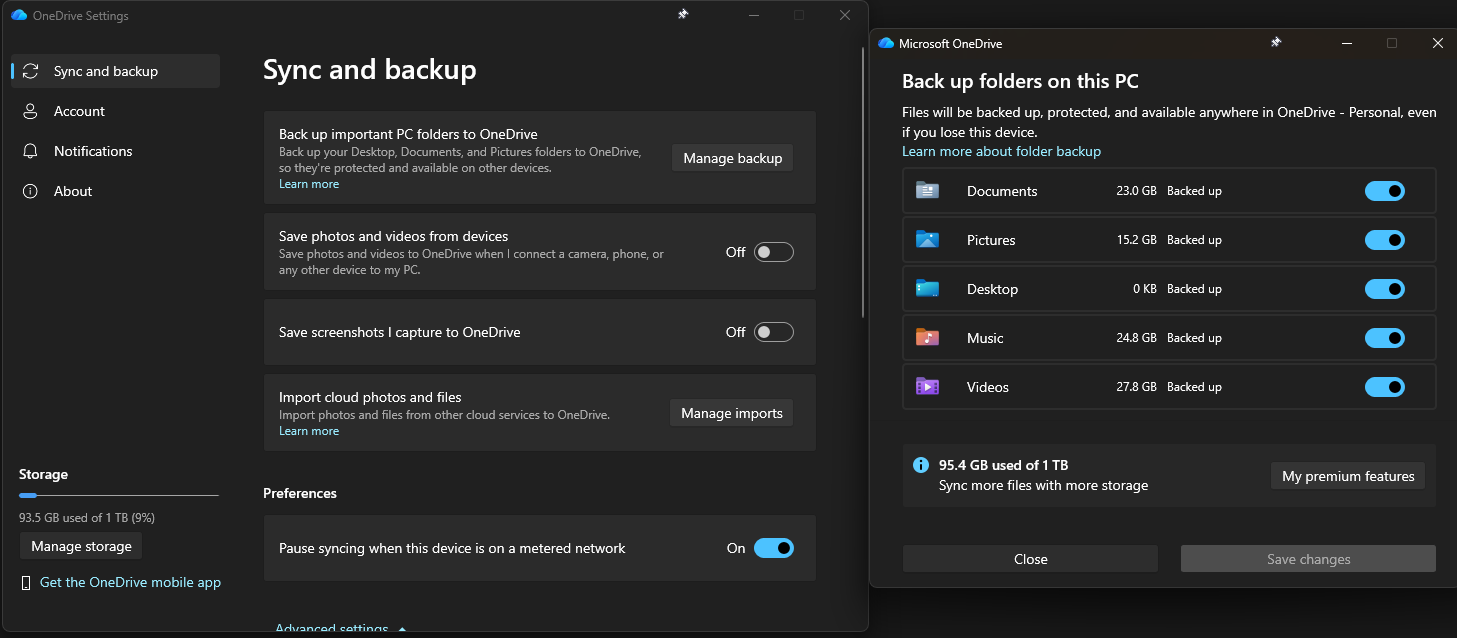Viewport: 1457px width, 638px height.
Task: Click the Pictures folder icon
Action: click(x=927, y=240)
